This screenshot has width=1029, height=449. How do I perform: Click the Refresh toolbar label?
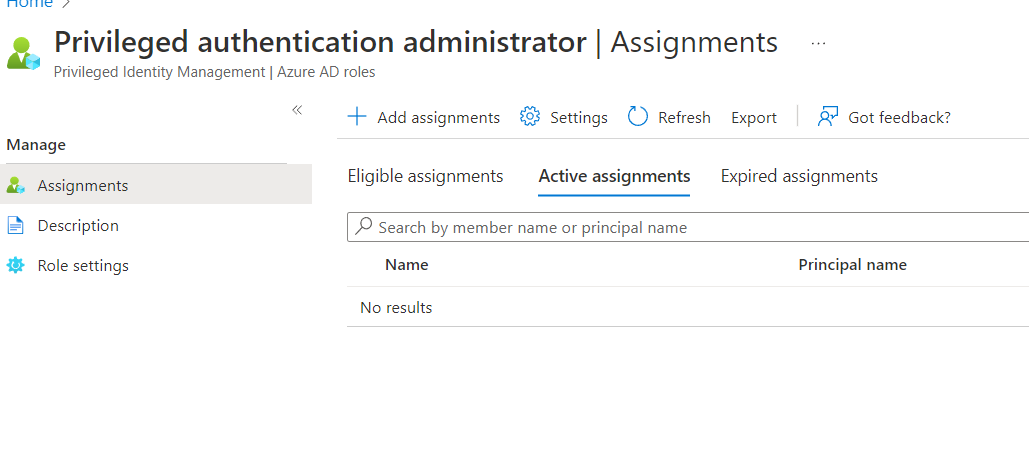pyautogui.click(x=684, y=118)
